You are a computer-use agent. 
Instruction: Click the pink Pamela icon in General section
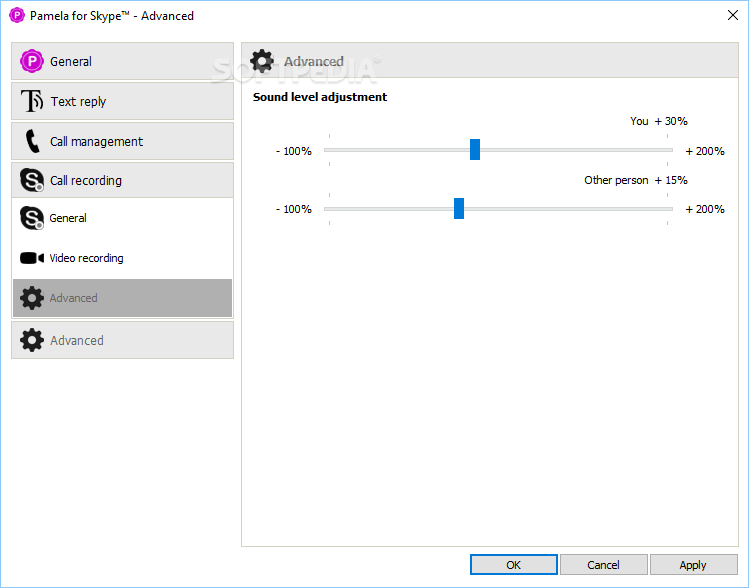(x=32, y=61)
